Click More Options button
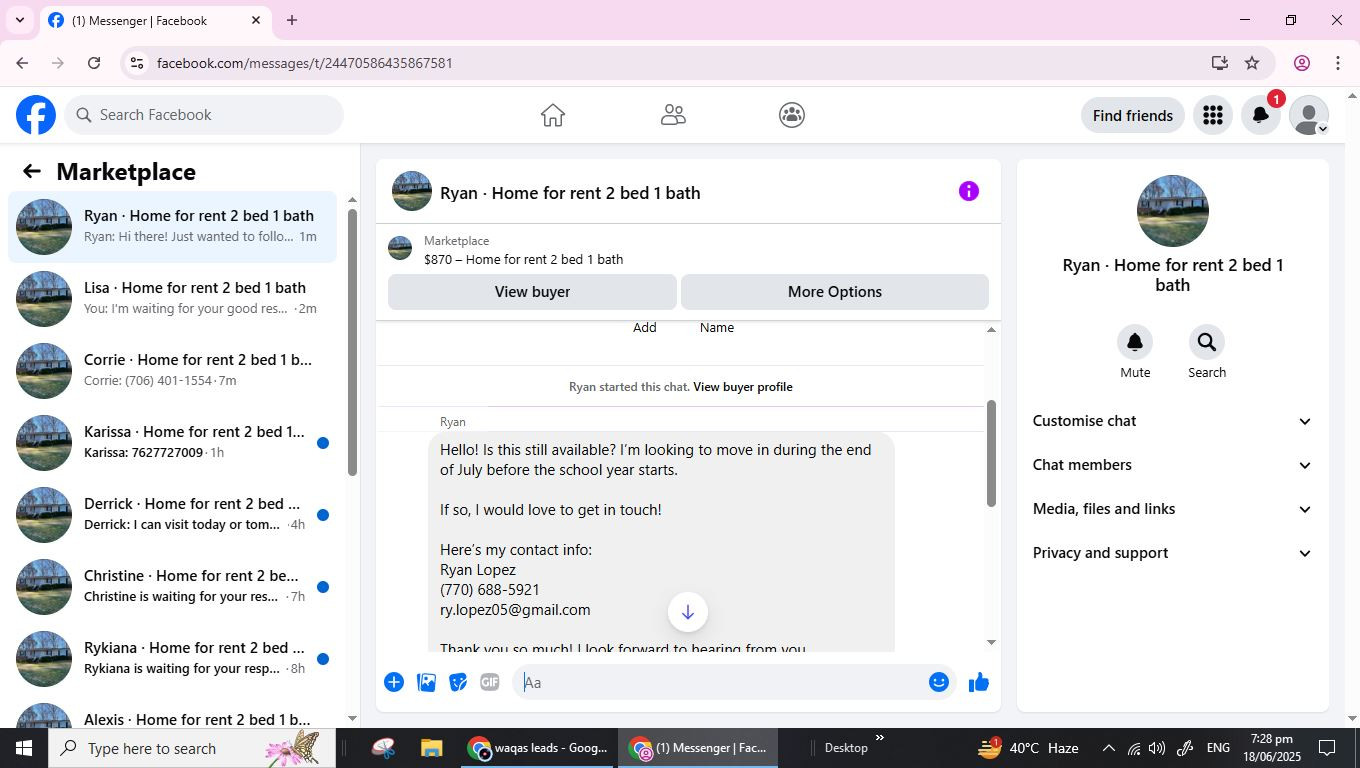Screen dimensions: 1360x768 pos(835,292)
